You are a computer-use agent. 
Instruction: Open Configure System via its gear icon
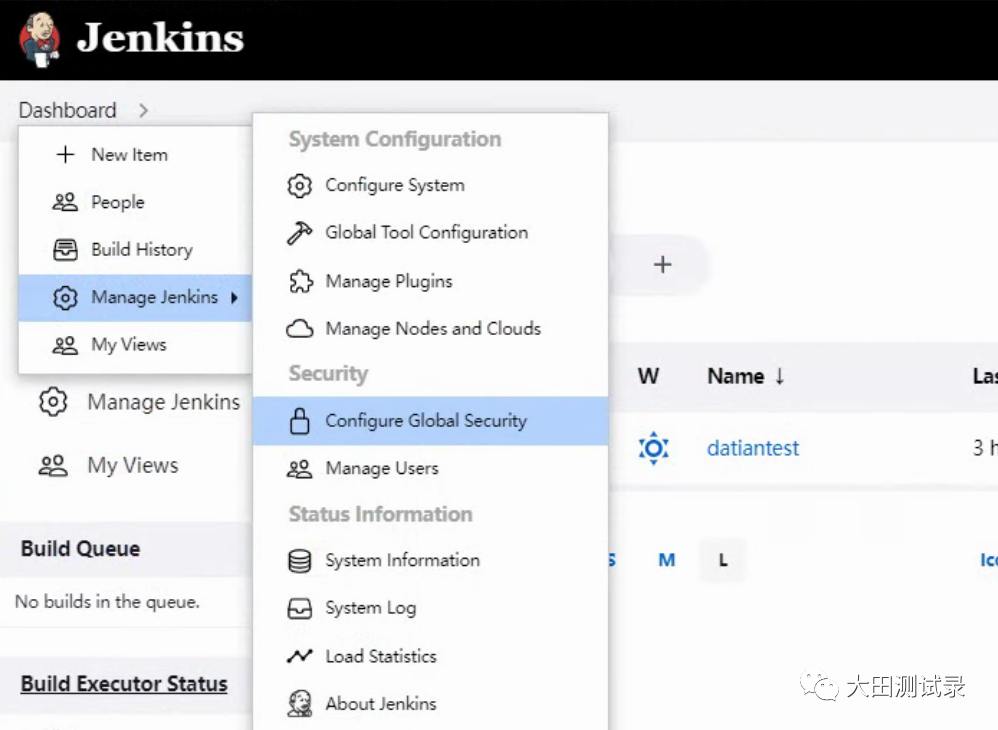pyautogui.click(x=298, y=185)
